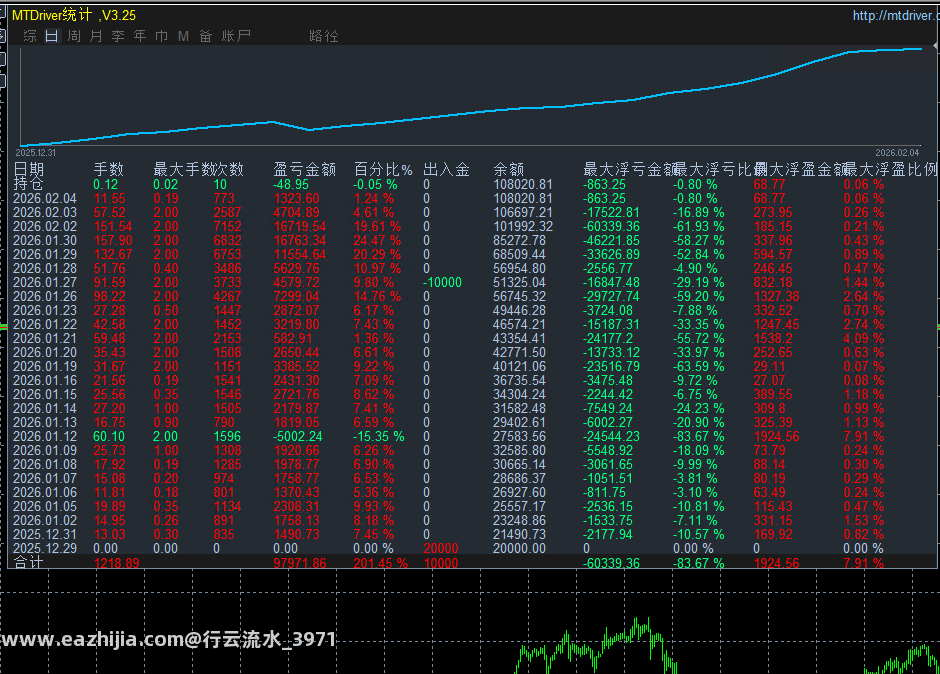Switch to the 综 summary tab
940x674 pixels.
tap(29, 36)
